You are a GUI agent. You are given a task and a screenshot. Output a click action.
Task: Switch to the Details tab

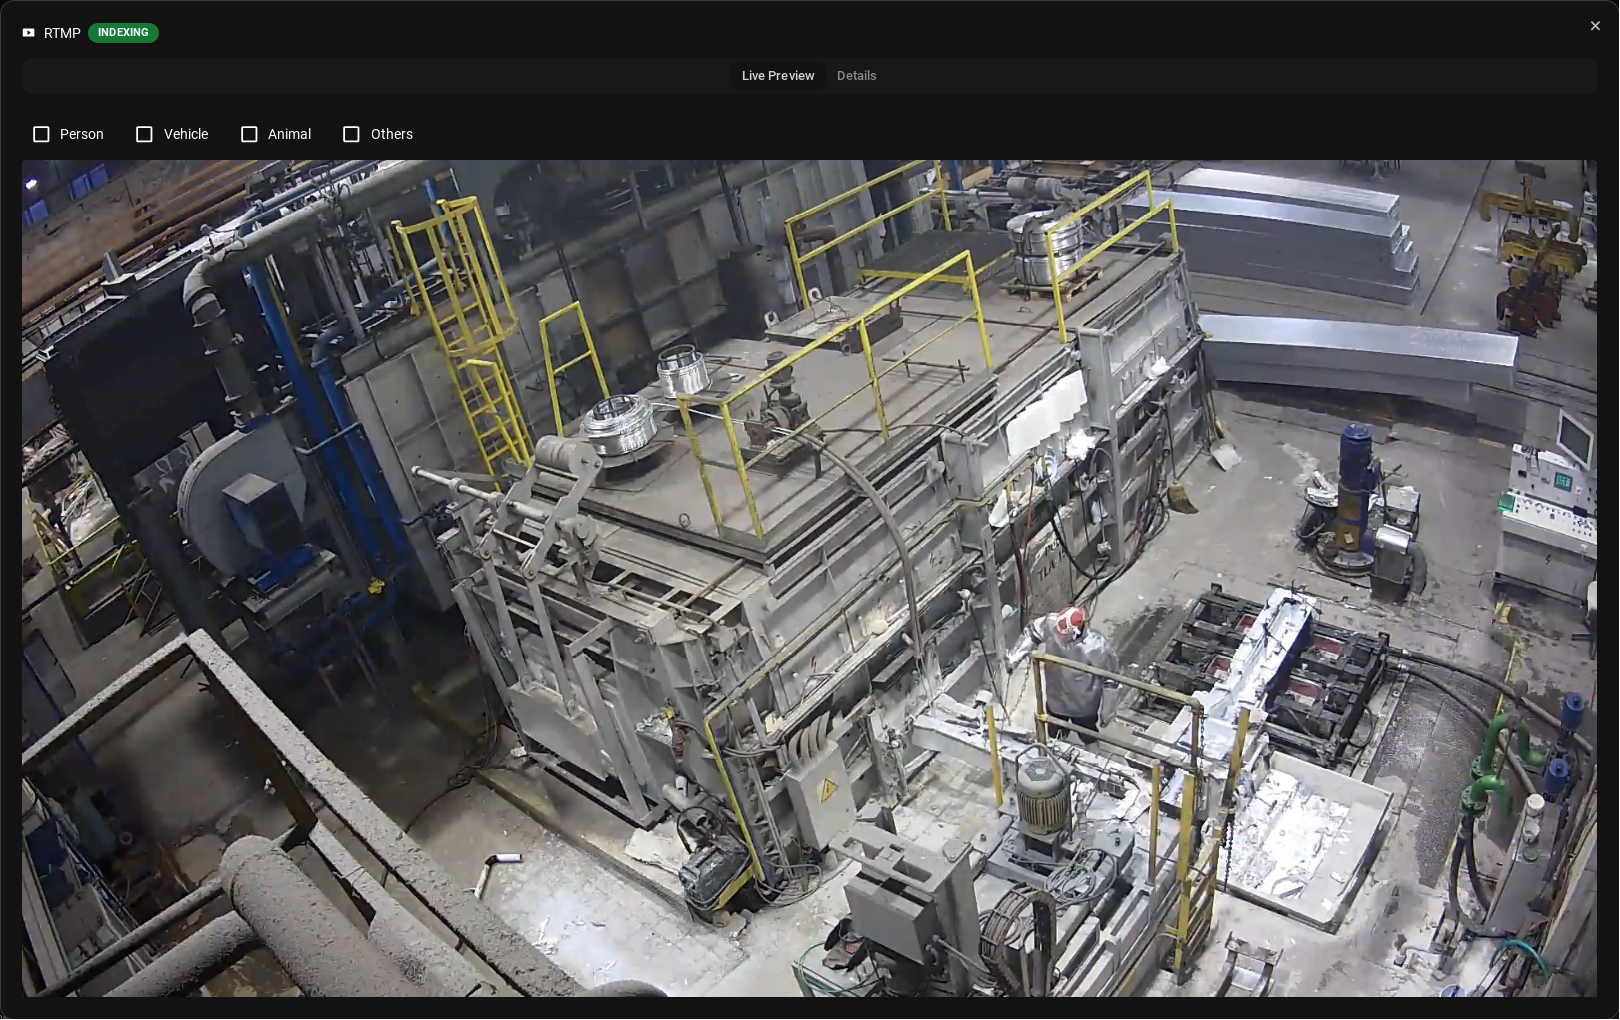click(856, 76)
